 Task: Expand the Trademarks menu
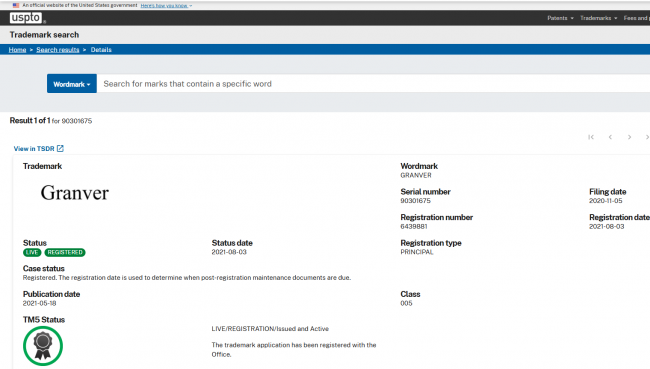[599, 18]
